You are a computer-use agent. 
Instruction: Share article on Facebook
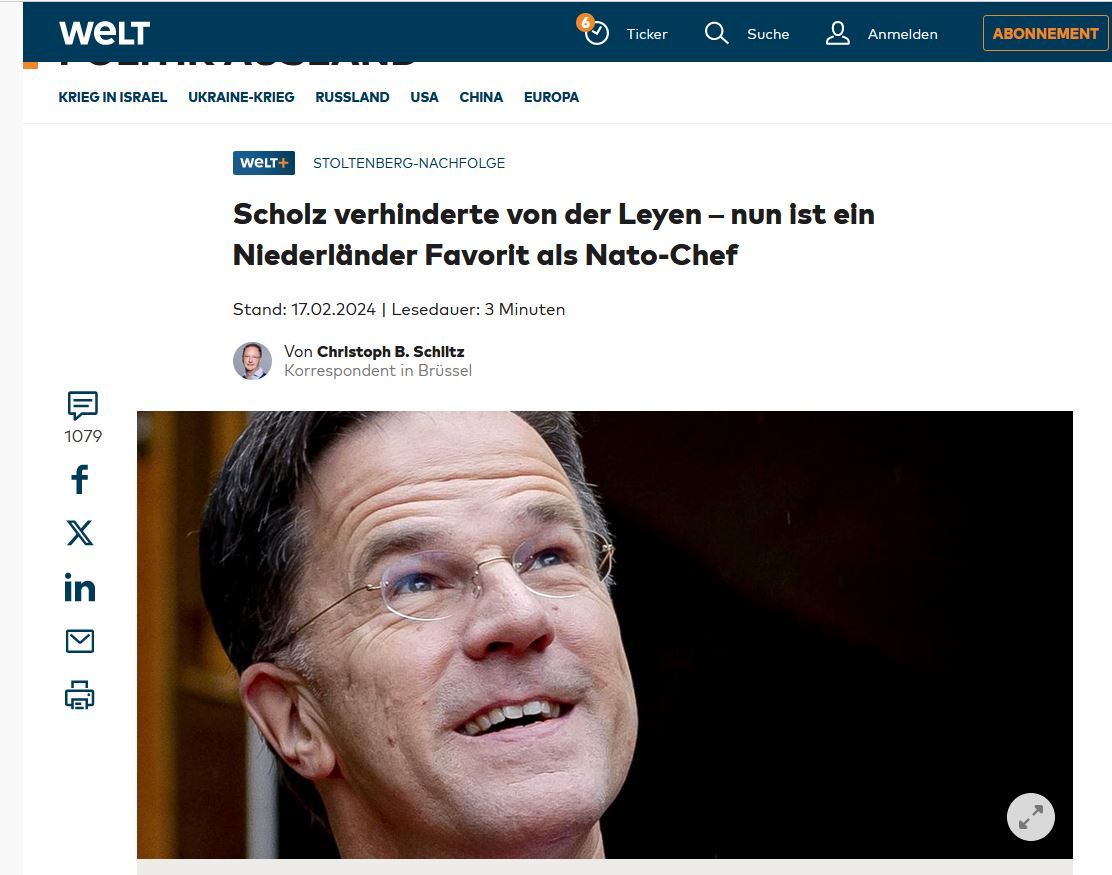pos(80,479)
